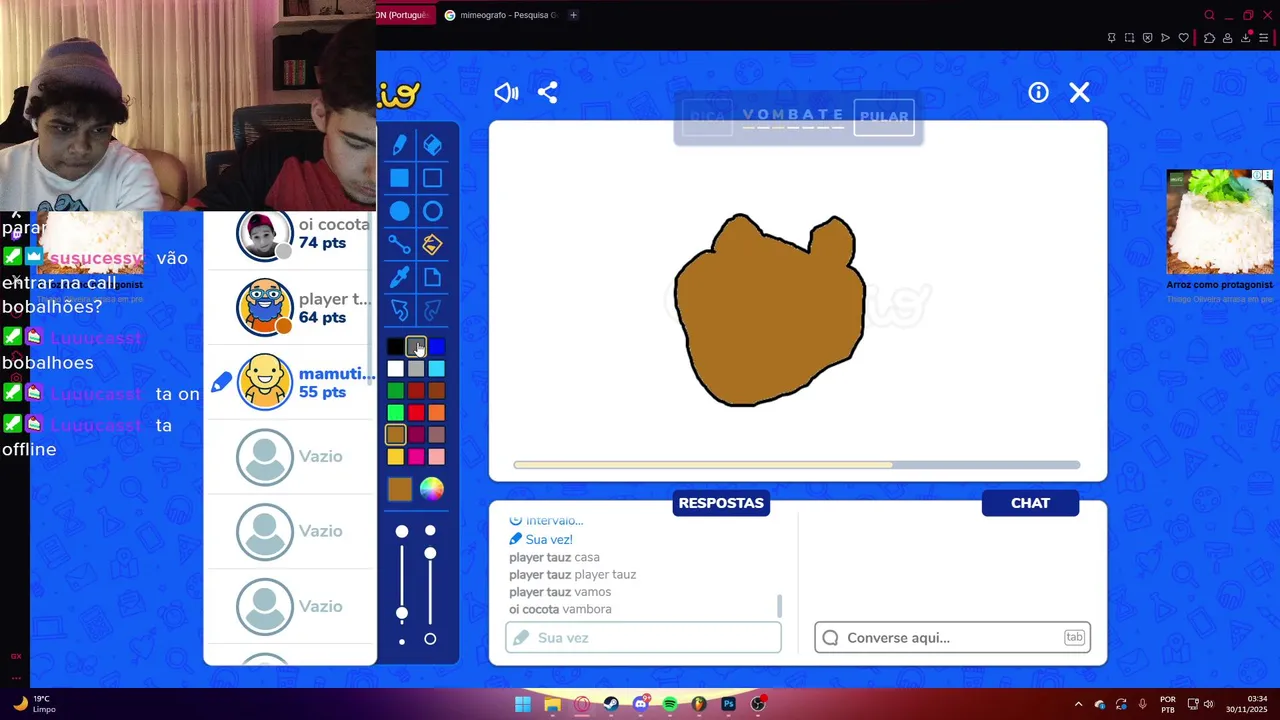Click the answers list scrollbar
Screen dimensions: 1280x720
tap(779, 606)
